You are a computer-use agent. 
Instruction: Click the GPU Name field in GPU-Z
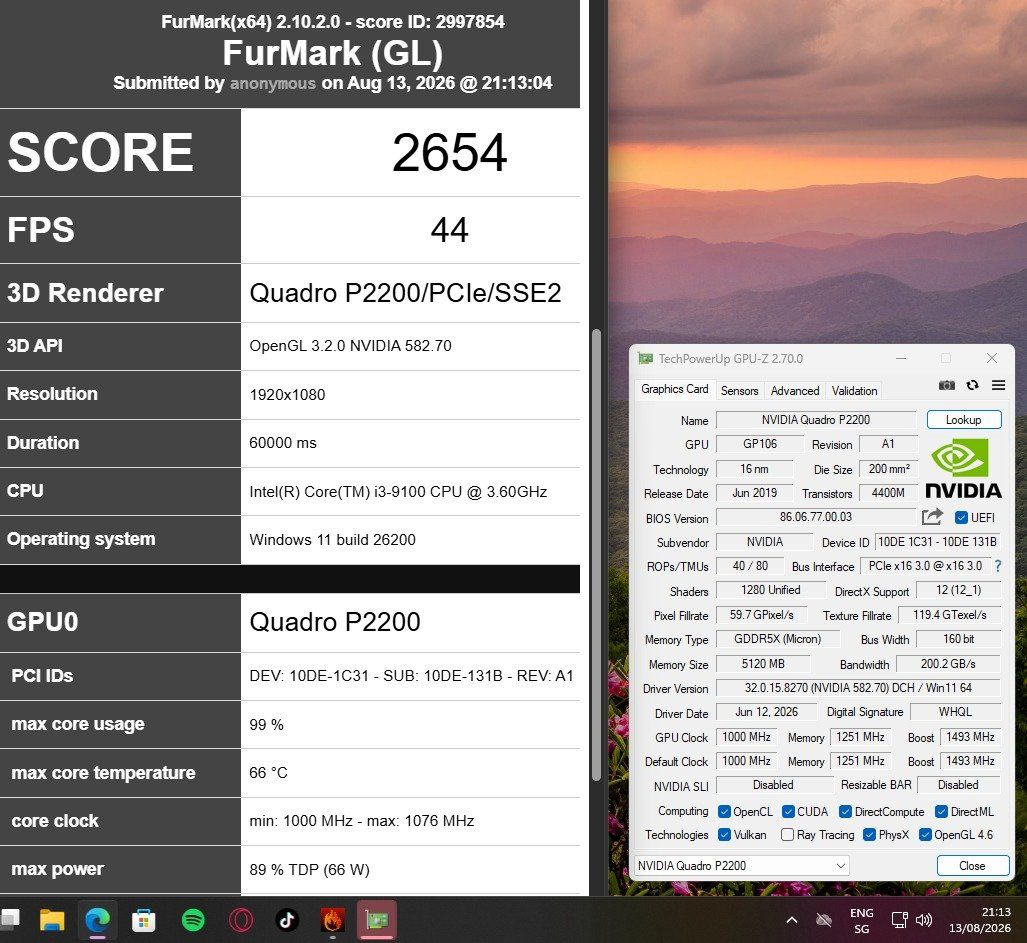coord(815,420)
